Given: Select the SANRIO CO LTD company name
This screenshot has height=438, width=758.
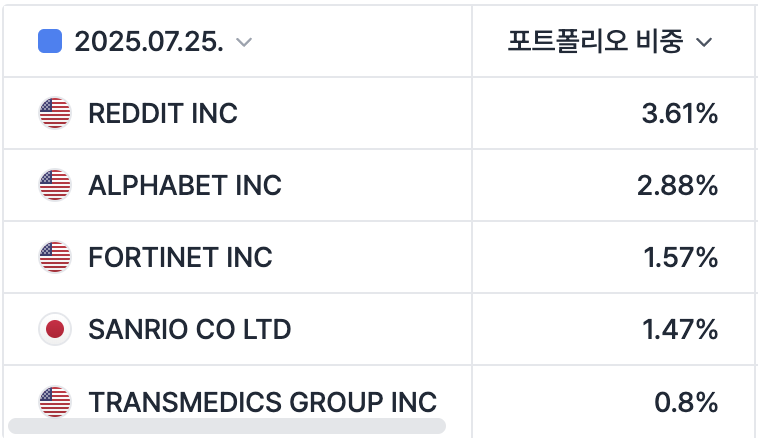Looking at the screenshot, I should click(190, 329).
